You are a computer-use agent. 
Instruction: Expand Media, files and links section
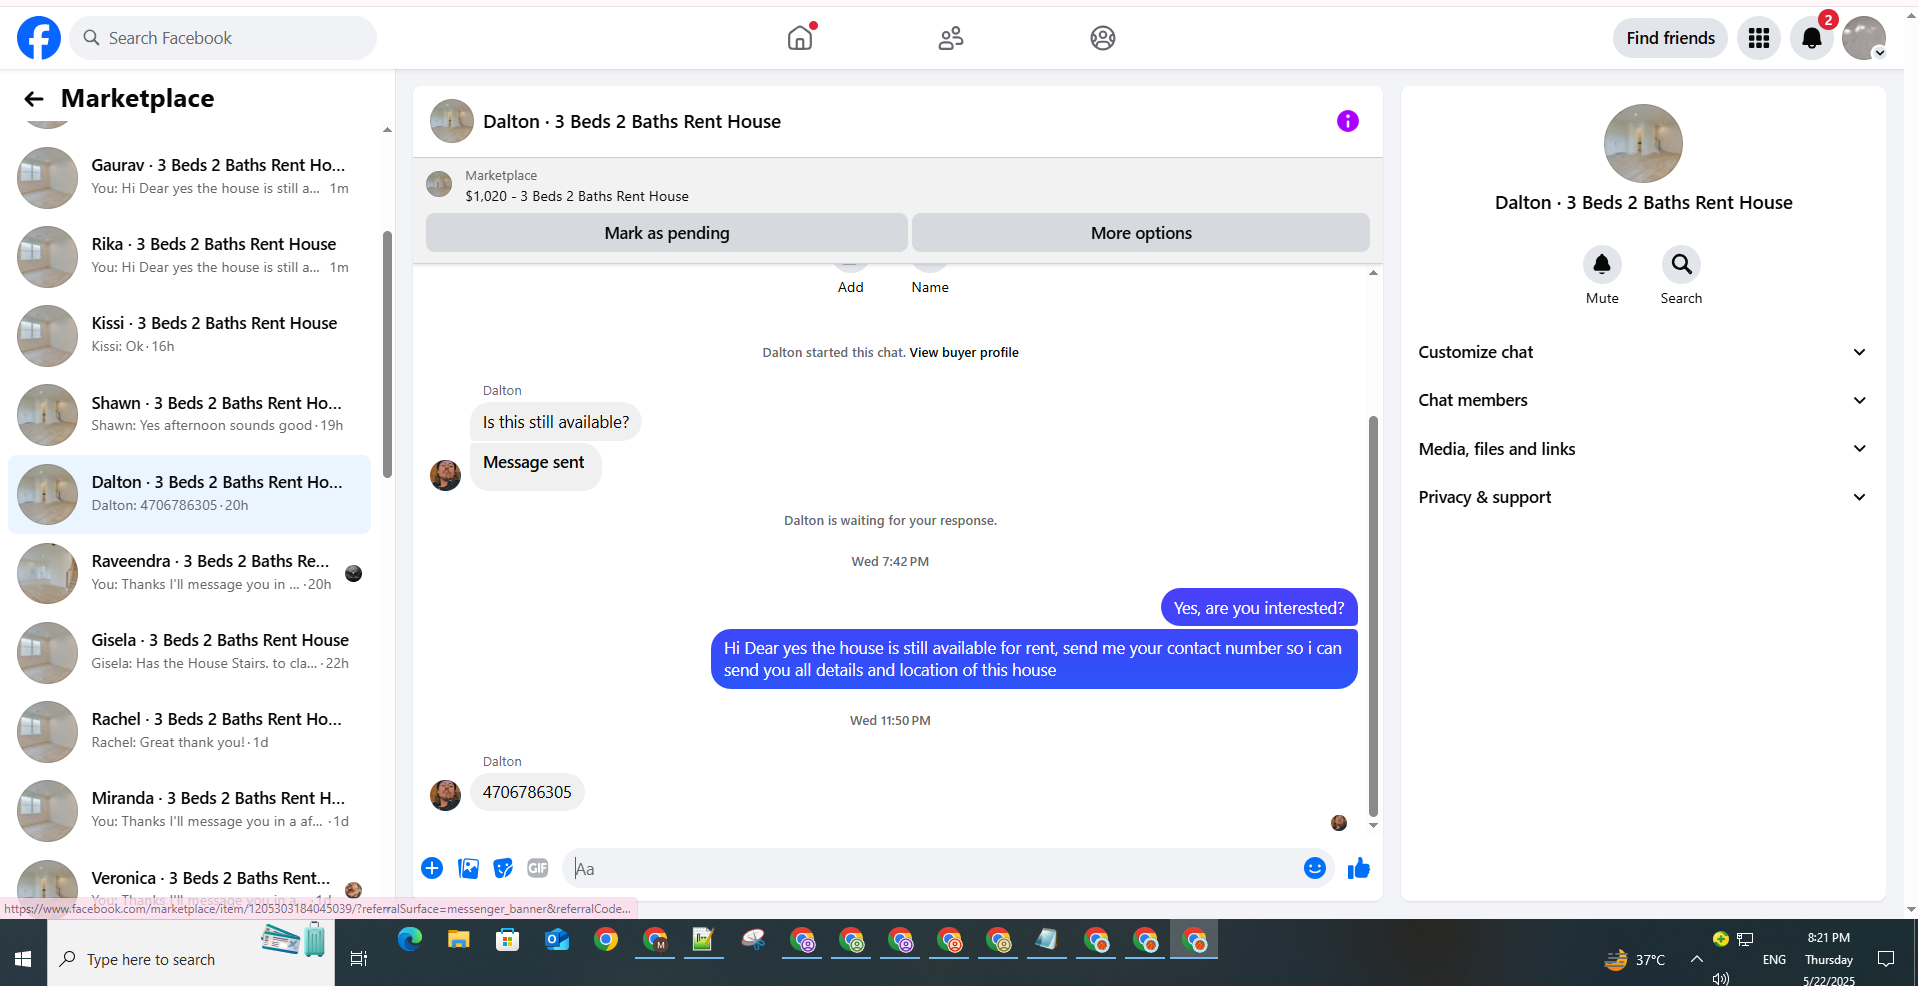1643,449
